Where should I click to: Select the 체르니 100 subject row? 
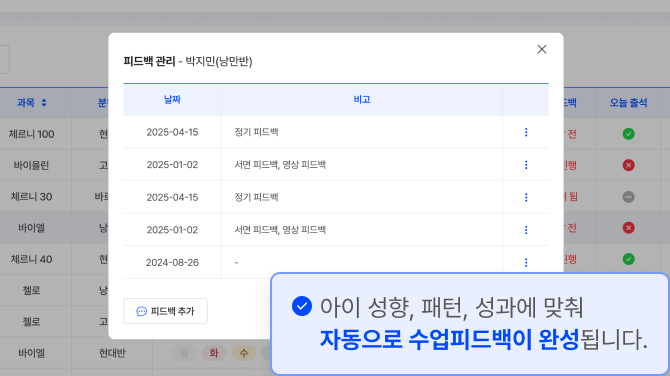tap(32, 134)
